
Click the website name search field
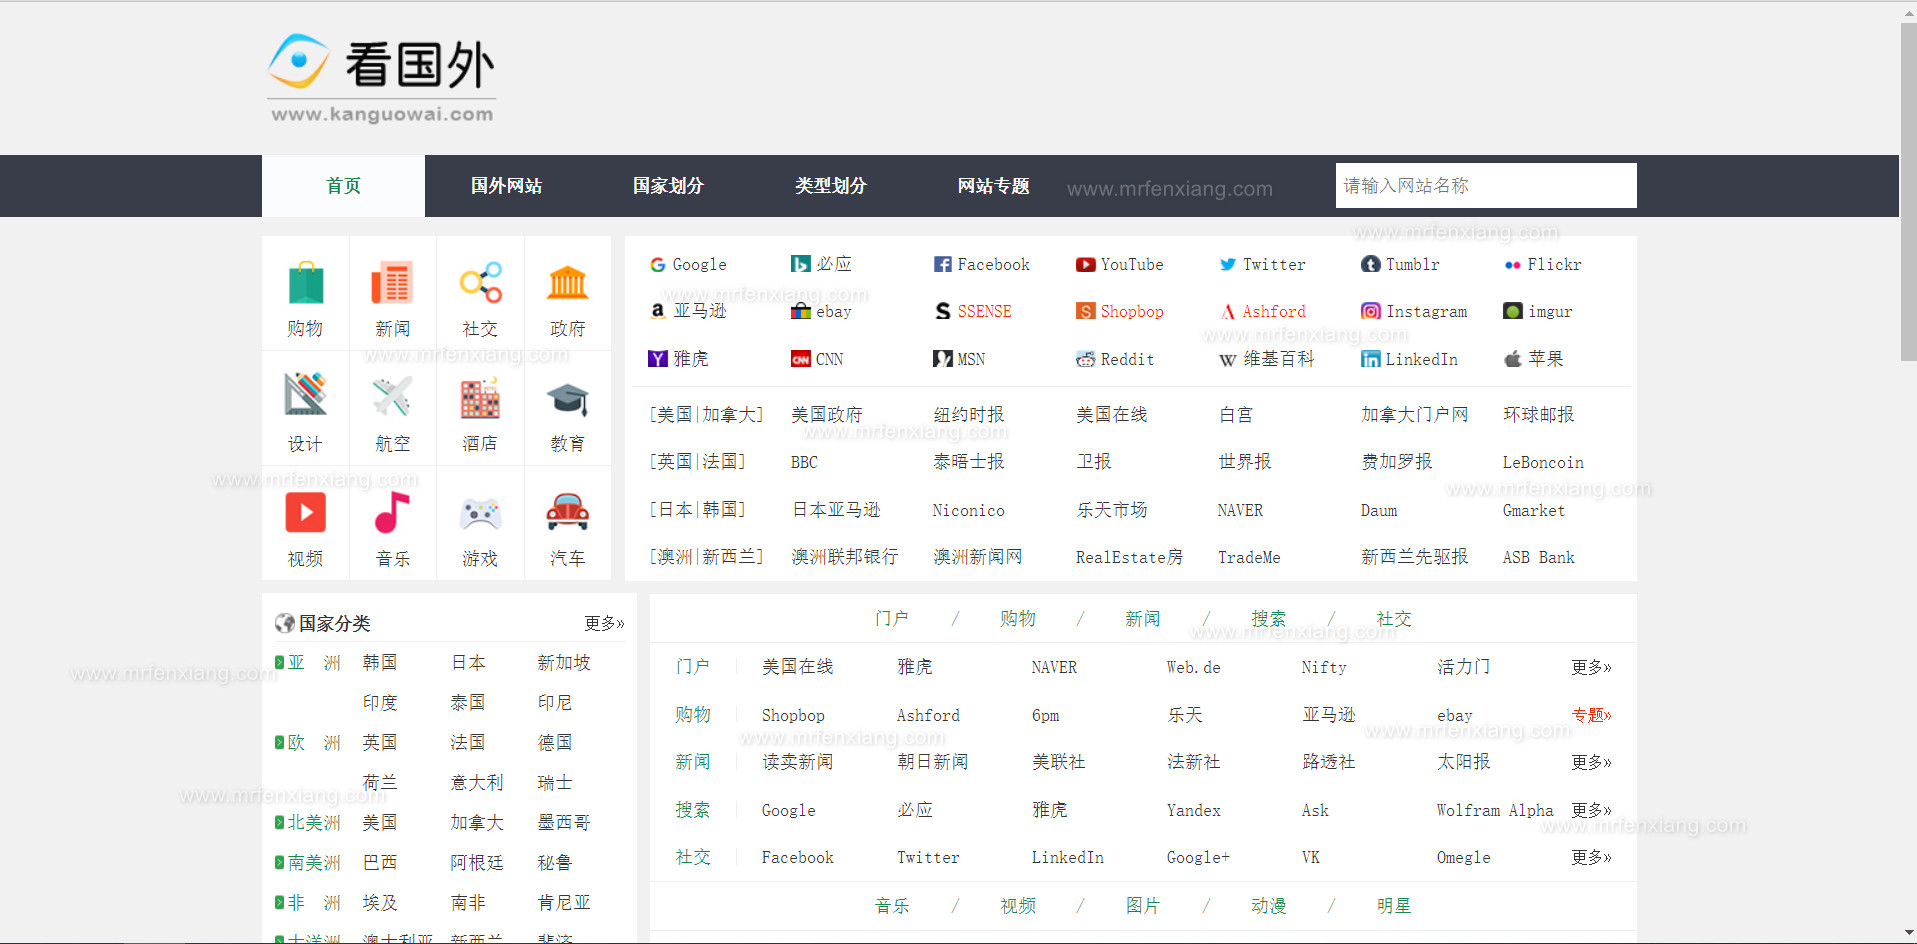1485,186
